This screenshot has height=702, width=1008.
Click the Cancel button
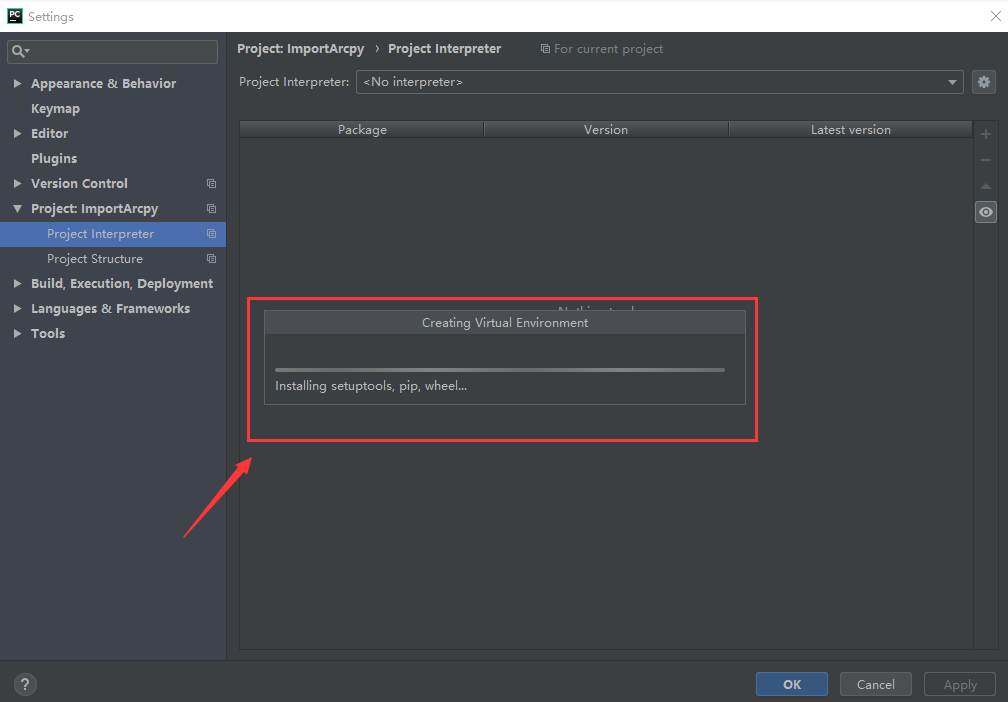pos(876,684)
